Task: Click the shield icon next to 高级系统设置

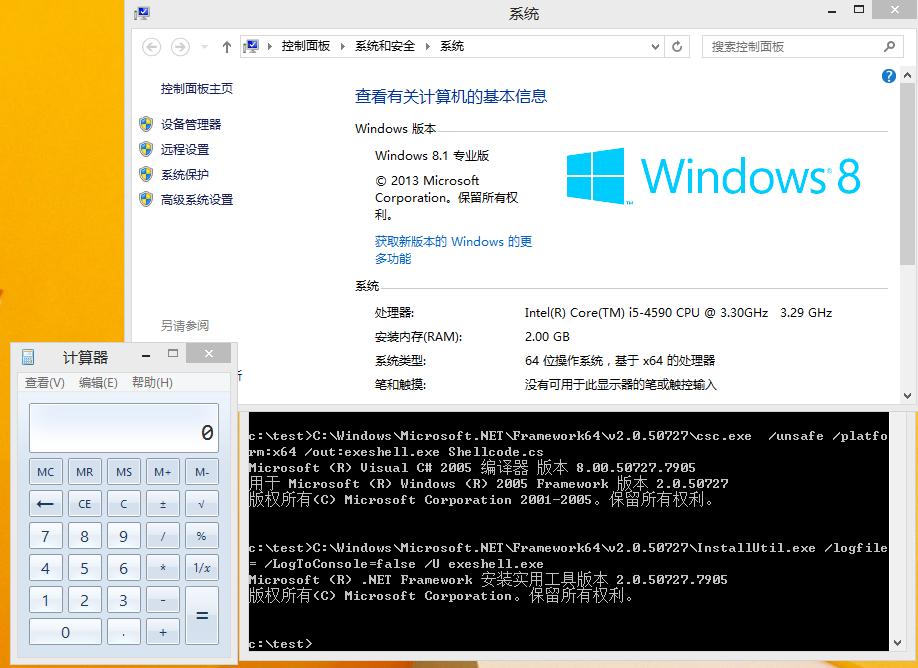Action: (146, 200)
